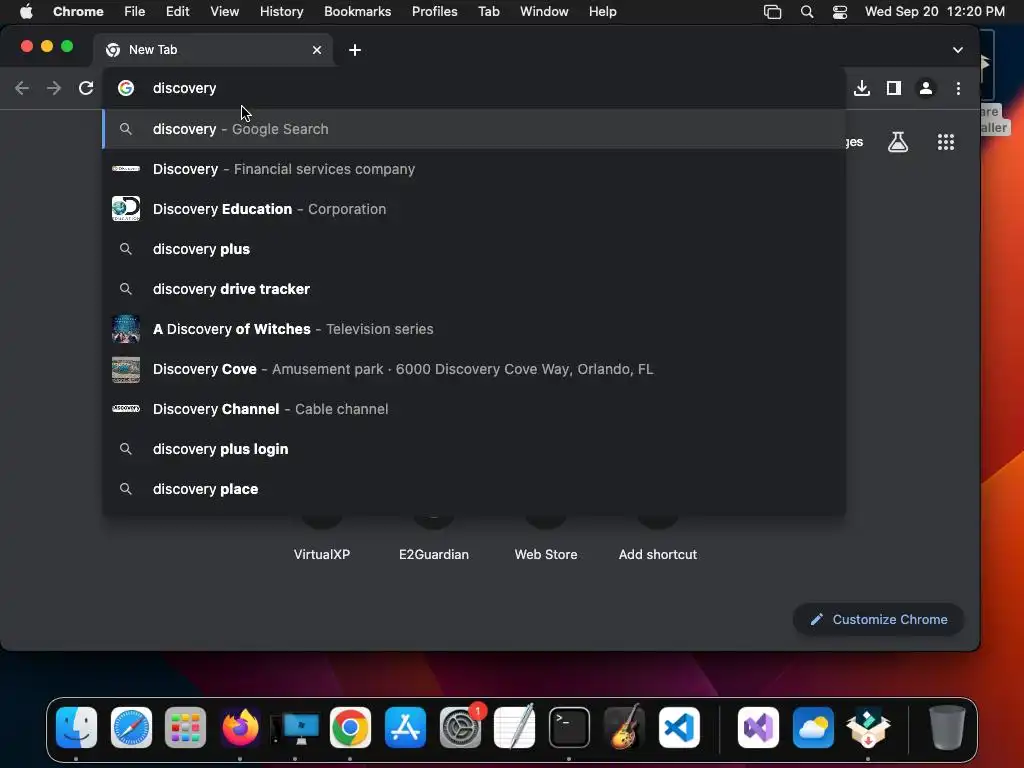Image resolution: width=1024 pixels, height=768 pixels.
Task: Open the Profiles menu
Action: click(434, 12)
